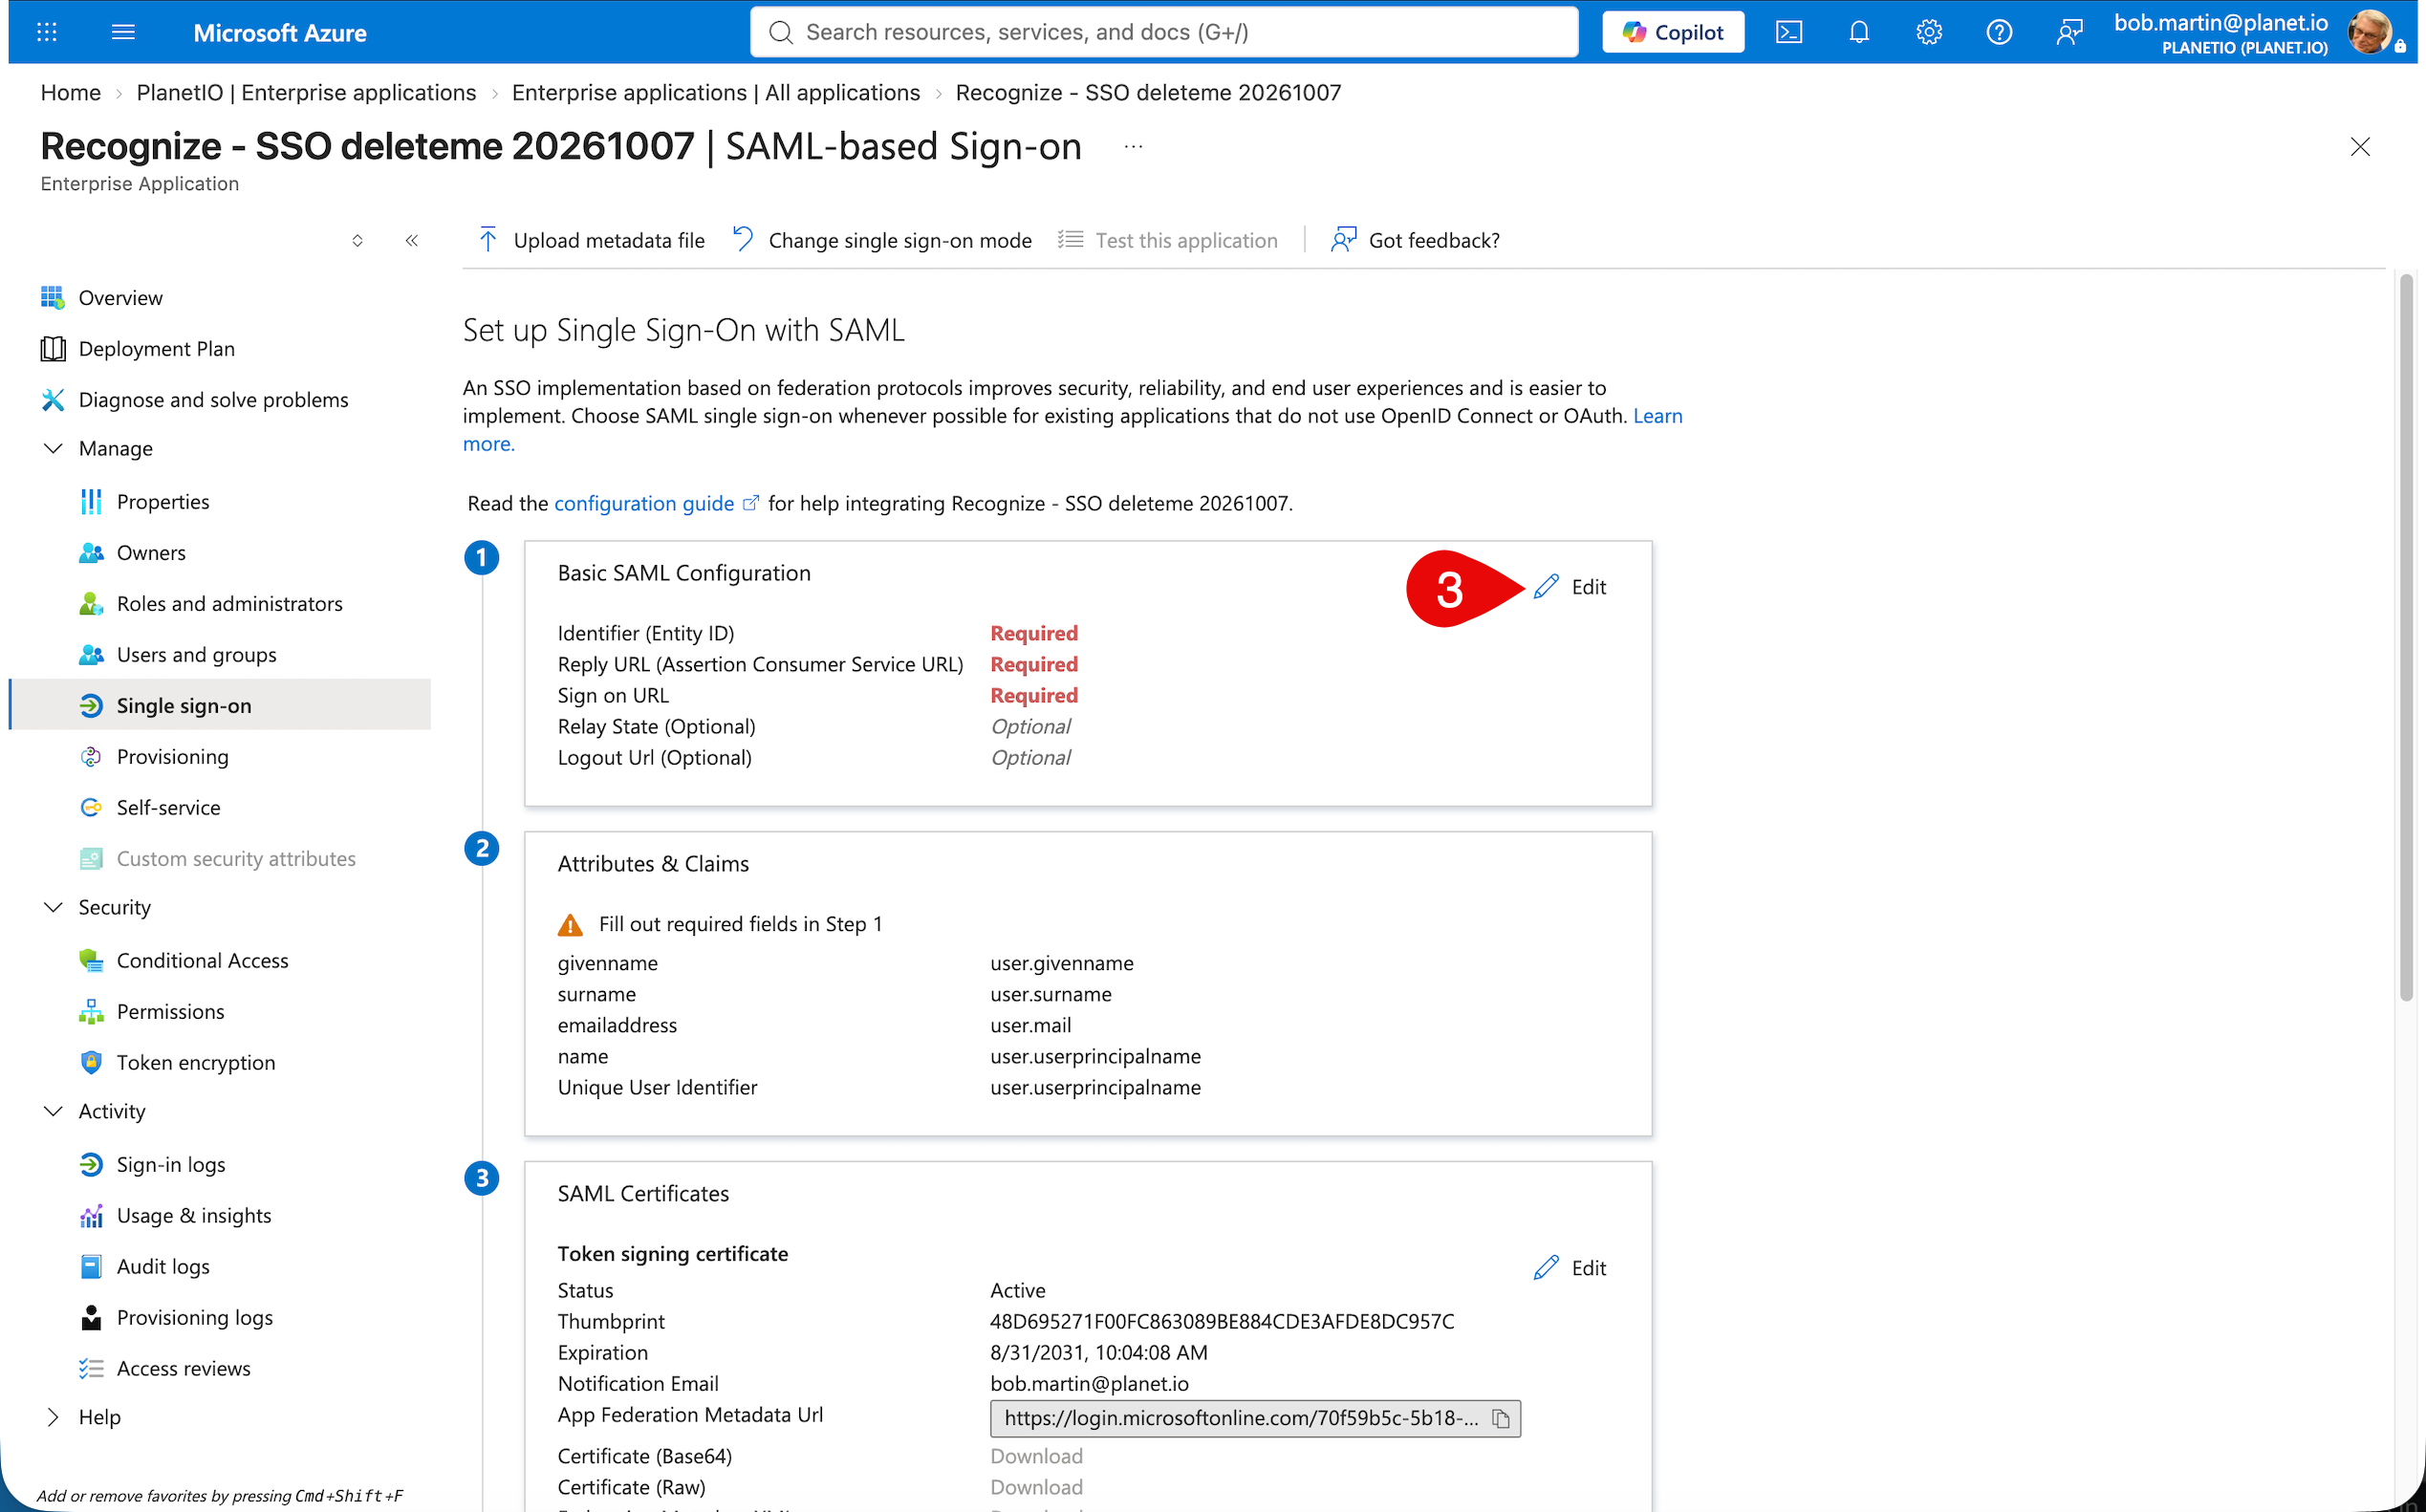Open the notifications bell
The image size is (2426, 1512).
point(1859,32)
